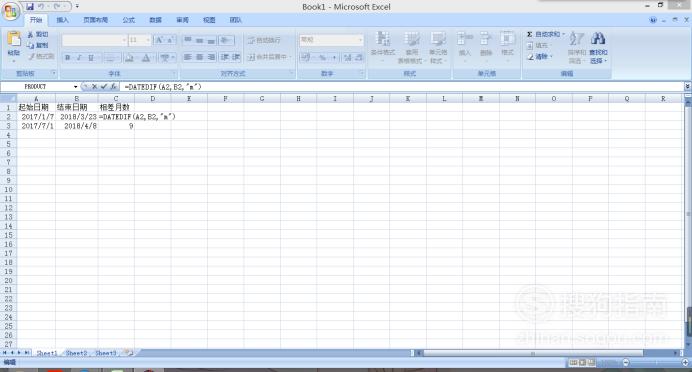The width and height of the screenshot is (692, 372).
Task: Toggle Italic formatting
Action: click(79, 57)
